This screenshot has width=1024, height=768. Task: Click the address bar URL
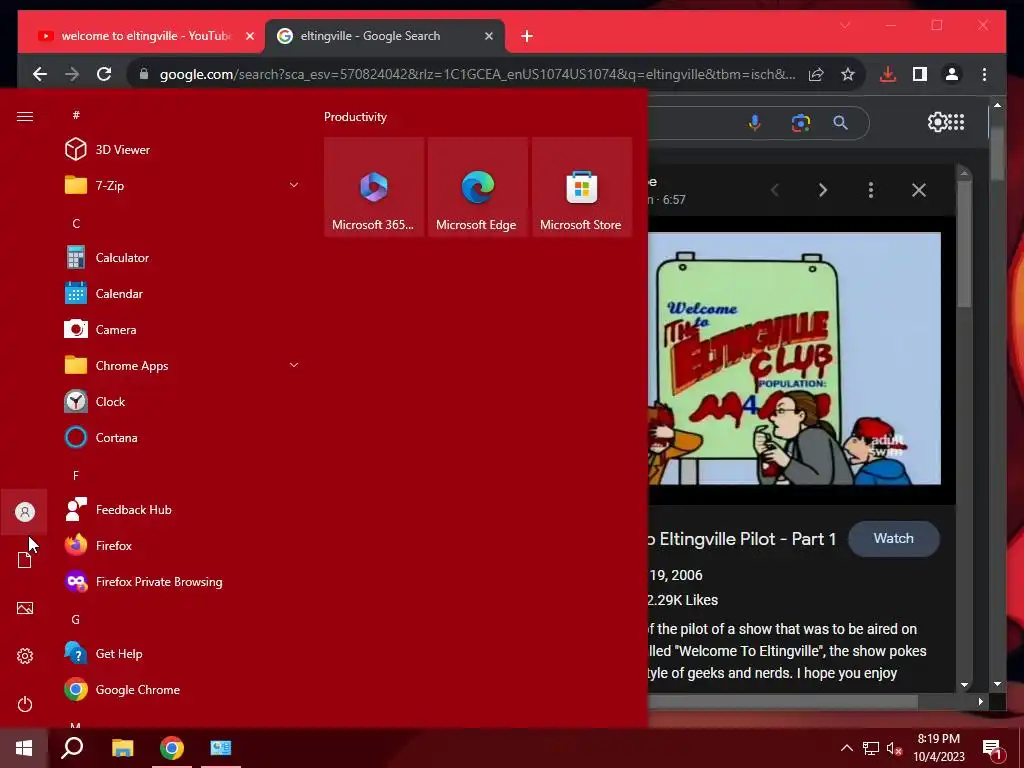click(x=477, y=74)
